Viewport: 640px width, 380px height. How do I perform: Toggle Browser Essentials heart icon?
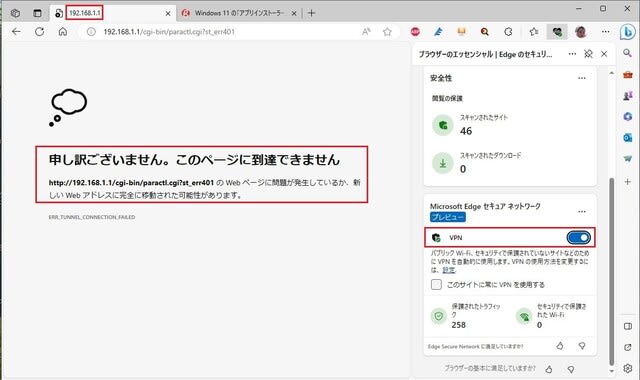click(557, 31)
